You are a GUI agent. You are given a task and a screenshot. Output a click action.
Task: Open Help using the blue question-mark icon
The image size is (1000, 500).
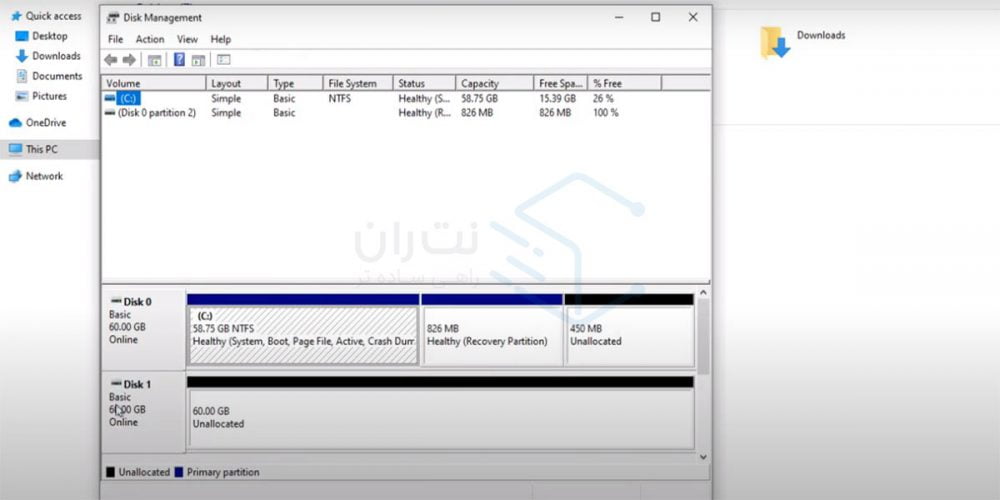click(179, 60)
